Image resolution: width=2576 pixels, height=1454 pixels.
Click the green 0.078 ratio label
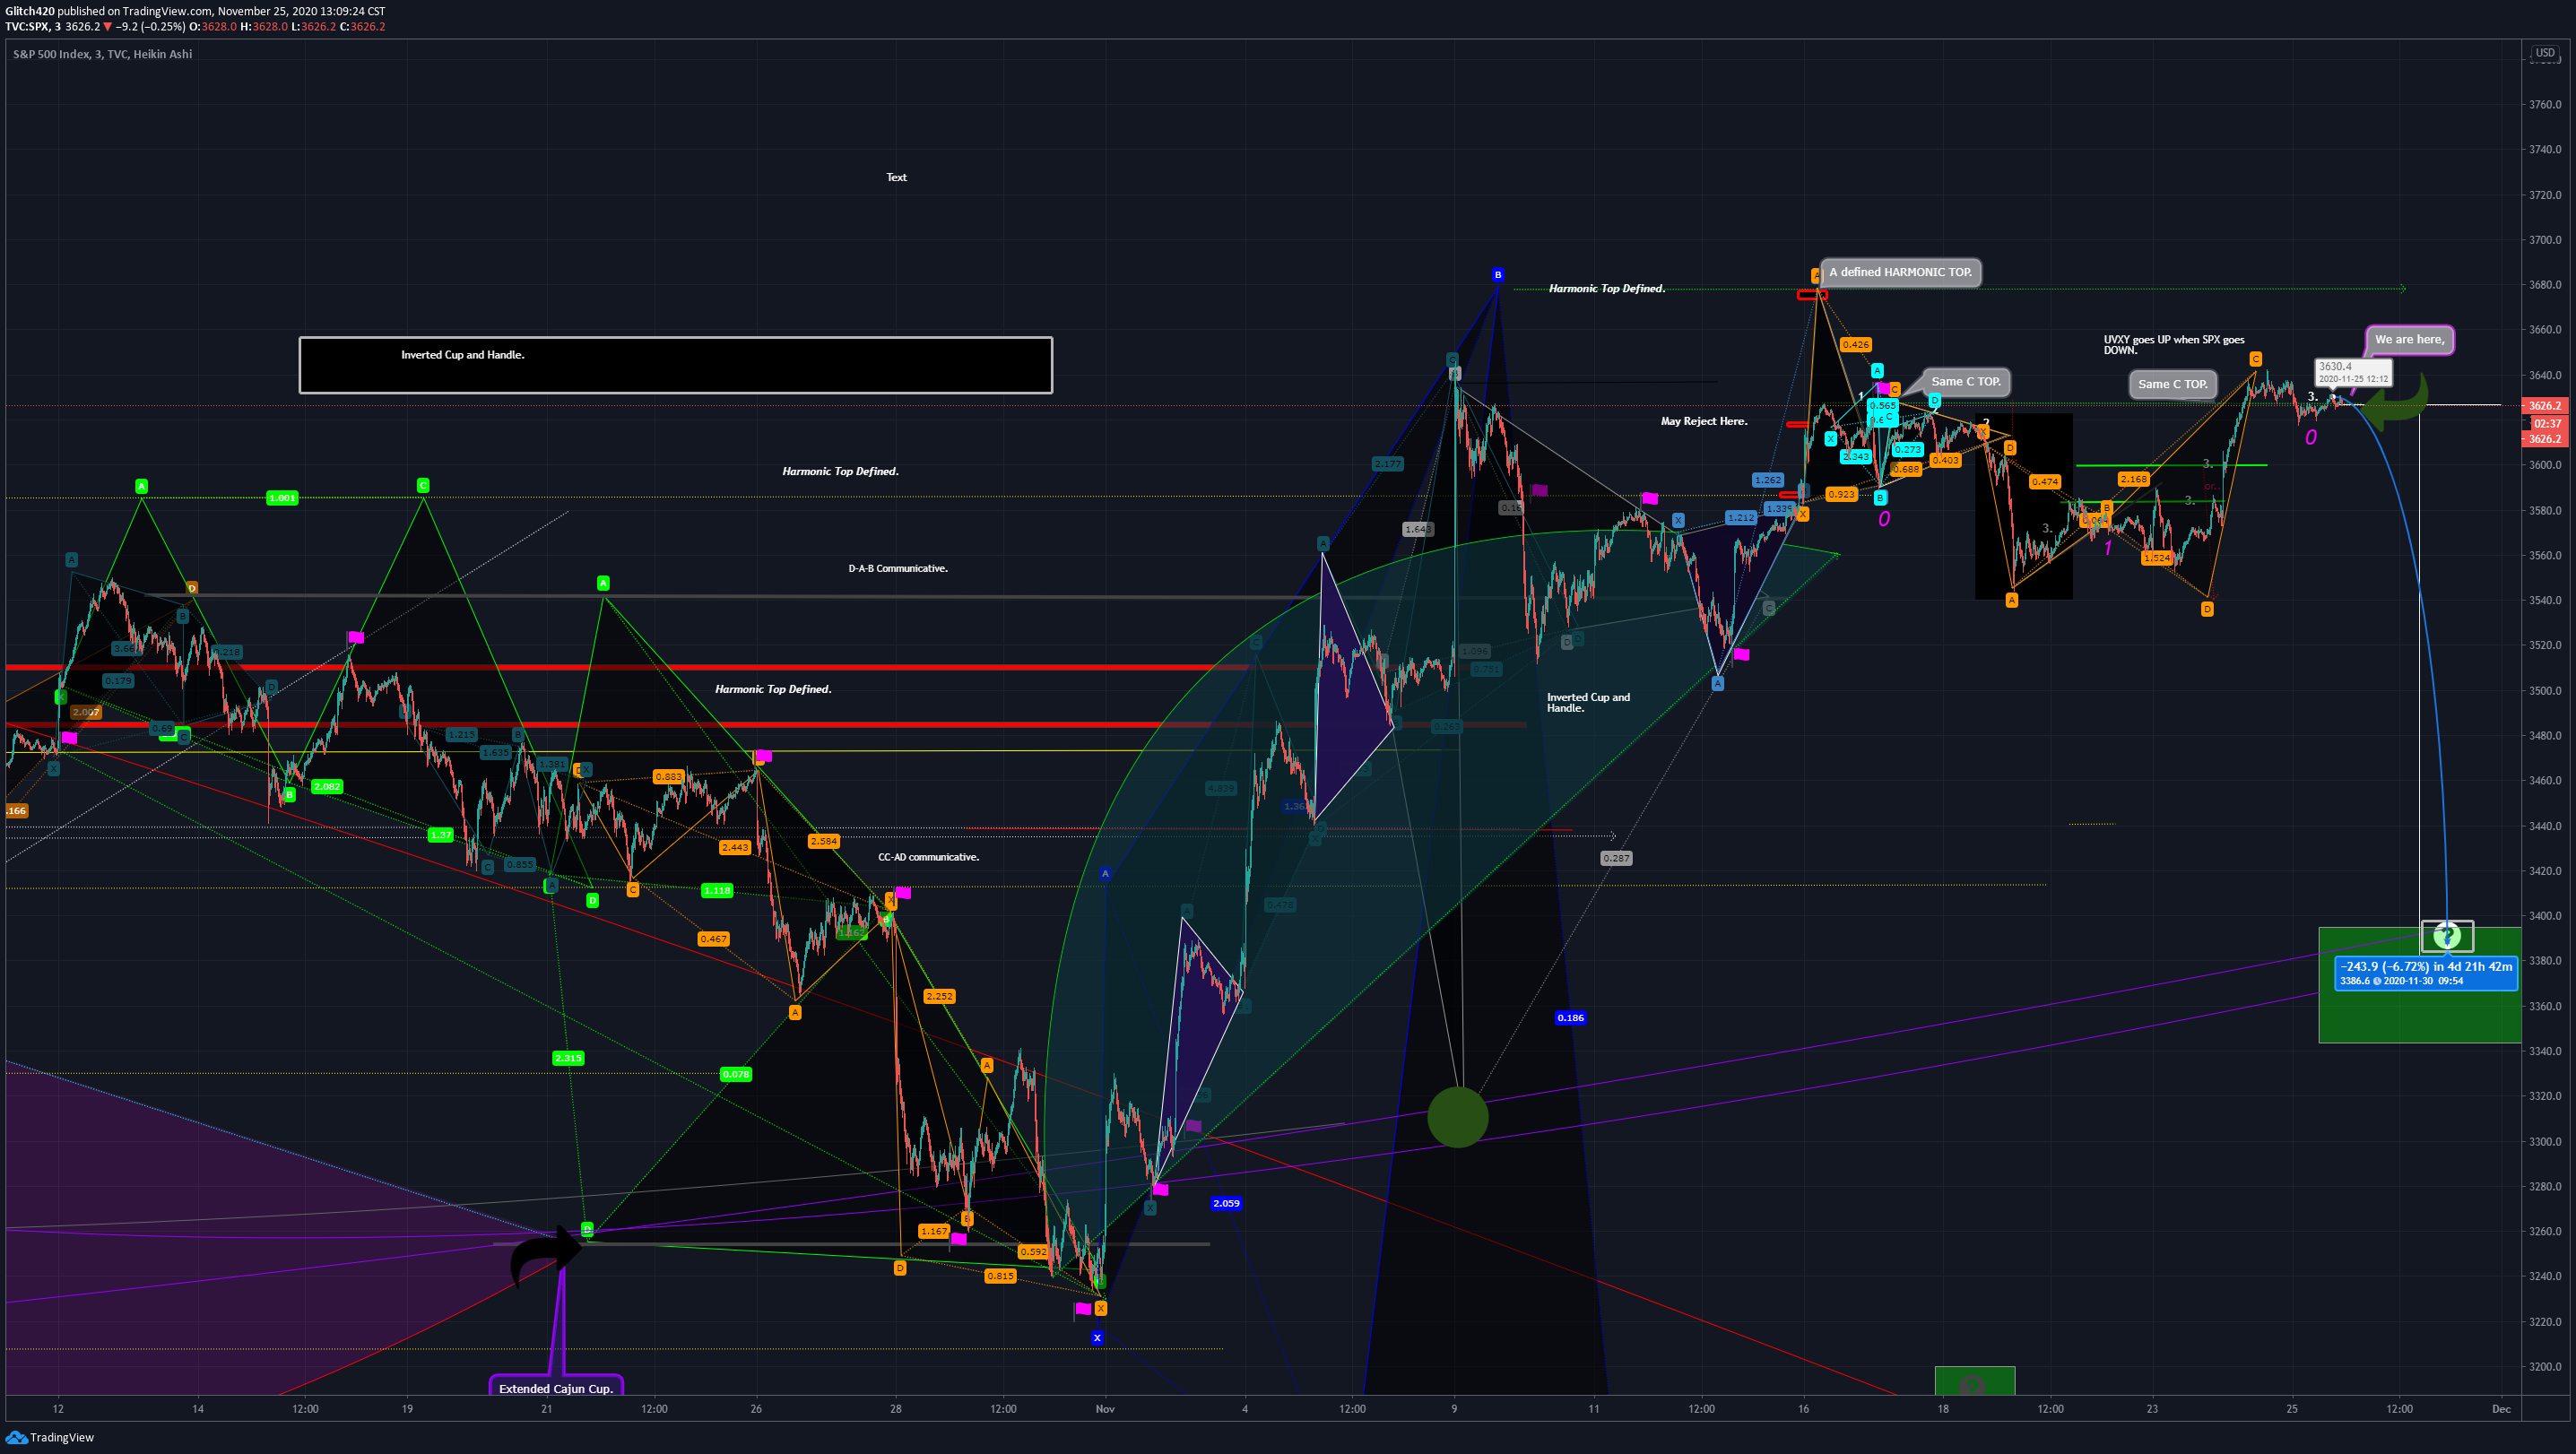coord(735,1075)
